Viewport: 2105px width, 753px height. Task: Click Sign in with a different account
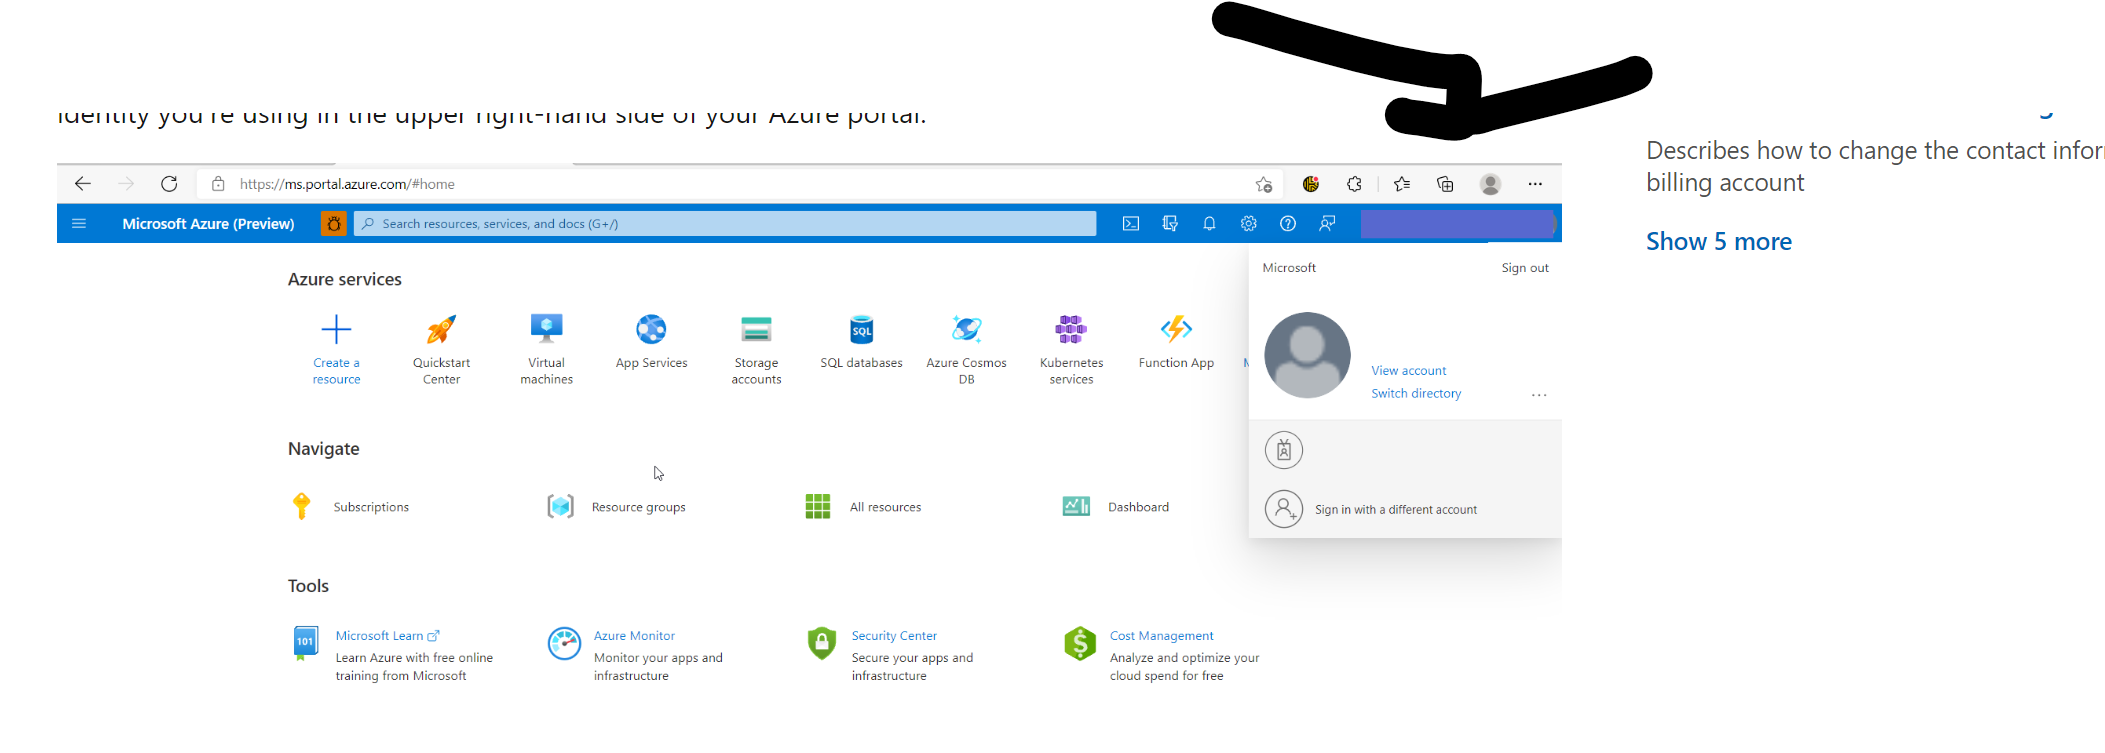coord(1395,510)
